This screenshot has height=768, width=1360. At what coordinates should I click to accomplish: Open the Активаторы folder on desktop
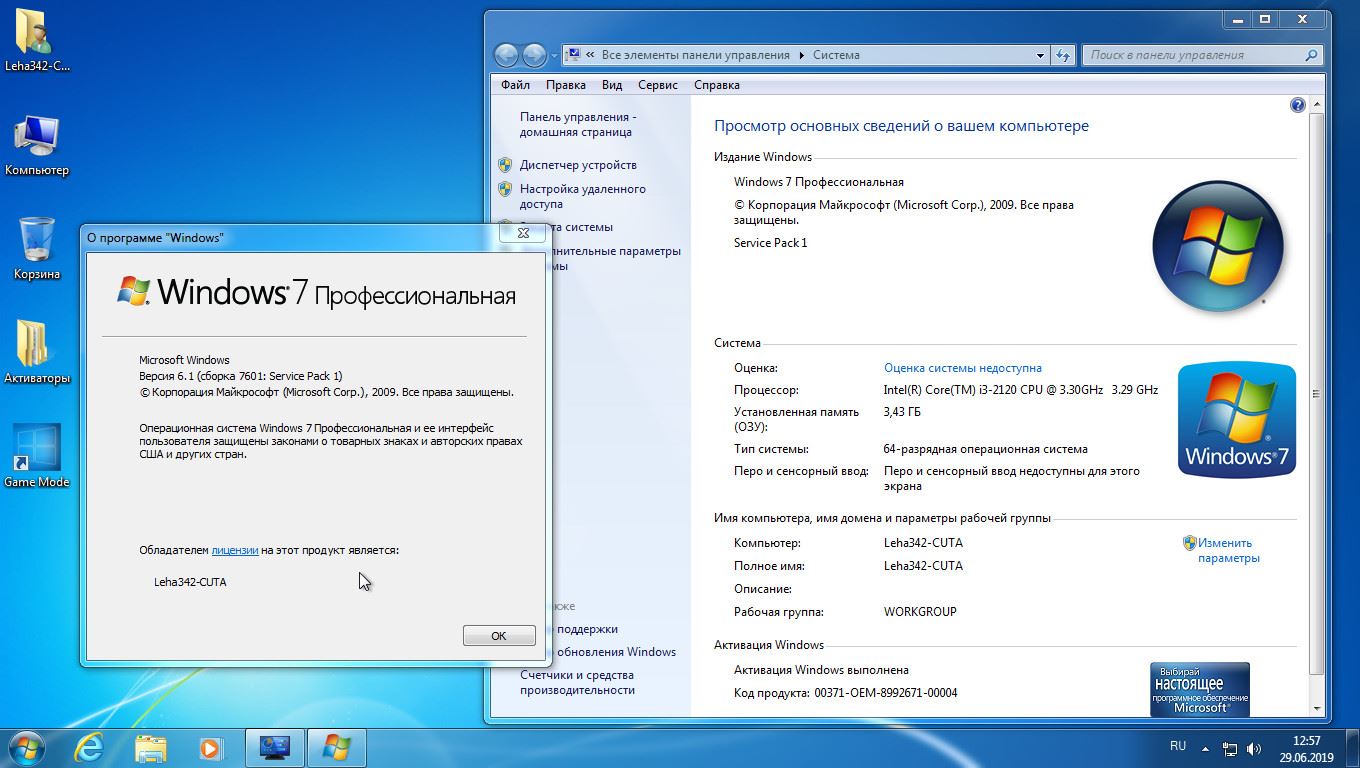coord(37,347)
